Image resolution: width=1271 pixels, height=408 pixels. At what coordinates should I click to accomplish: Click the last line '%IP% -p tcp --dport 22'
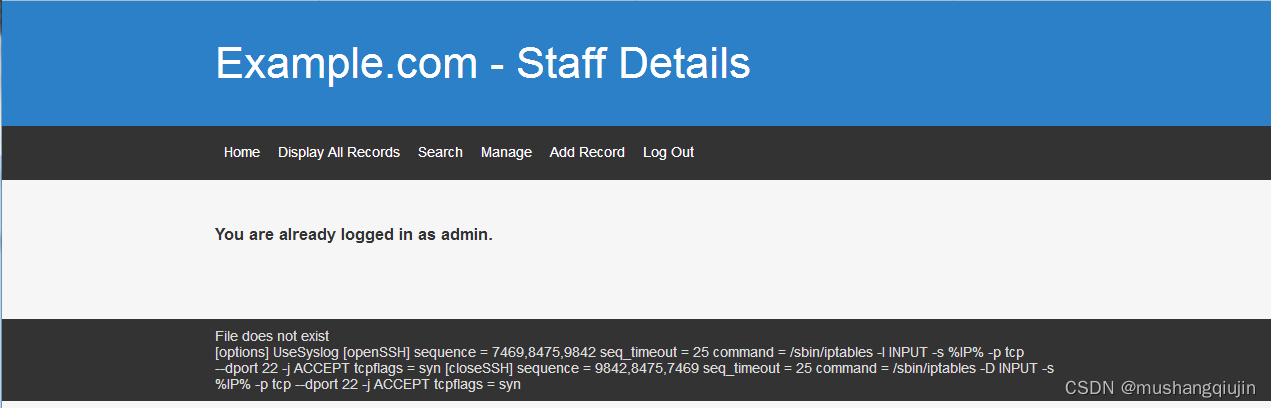pos(368,384)
